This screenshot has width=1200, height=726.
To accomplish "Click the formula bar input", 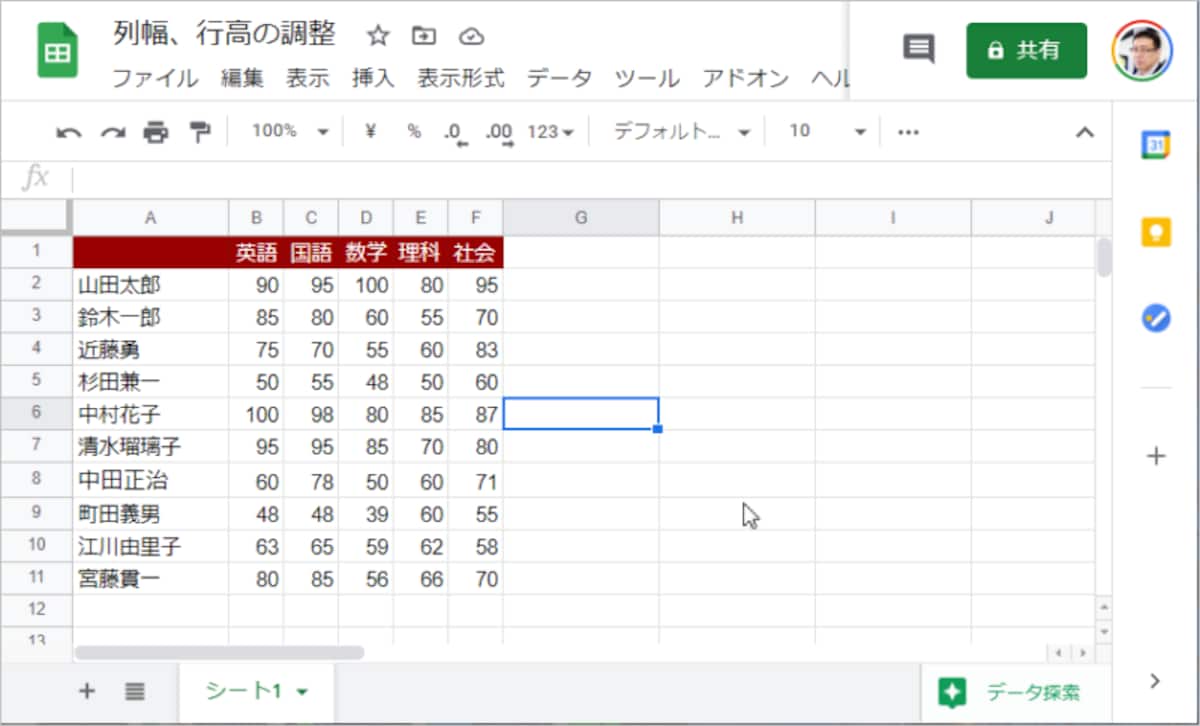I will [x=590, y=179].
